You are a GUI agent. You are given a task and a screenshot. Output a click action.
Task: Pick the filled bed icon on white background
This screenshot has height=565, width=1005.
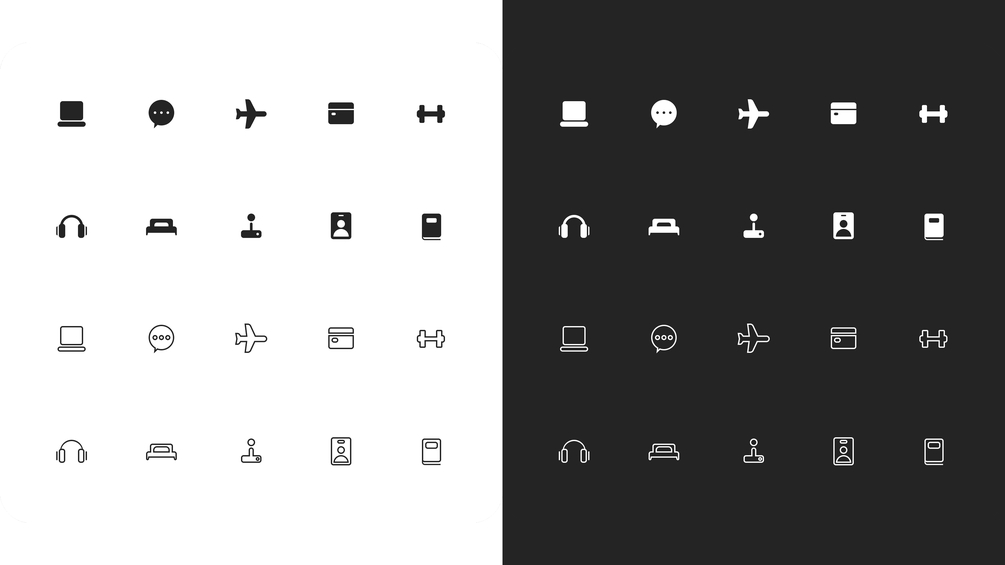point(162,227)
